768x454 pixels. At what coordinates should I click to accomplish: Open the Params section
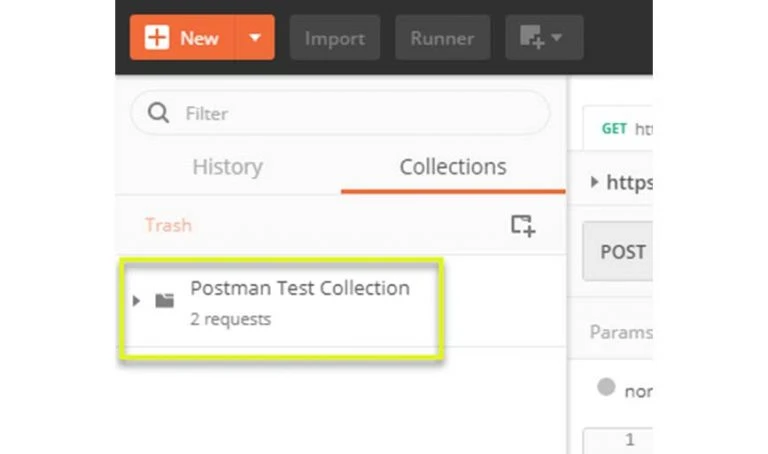620,331
